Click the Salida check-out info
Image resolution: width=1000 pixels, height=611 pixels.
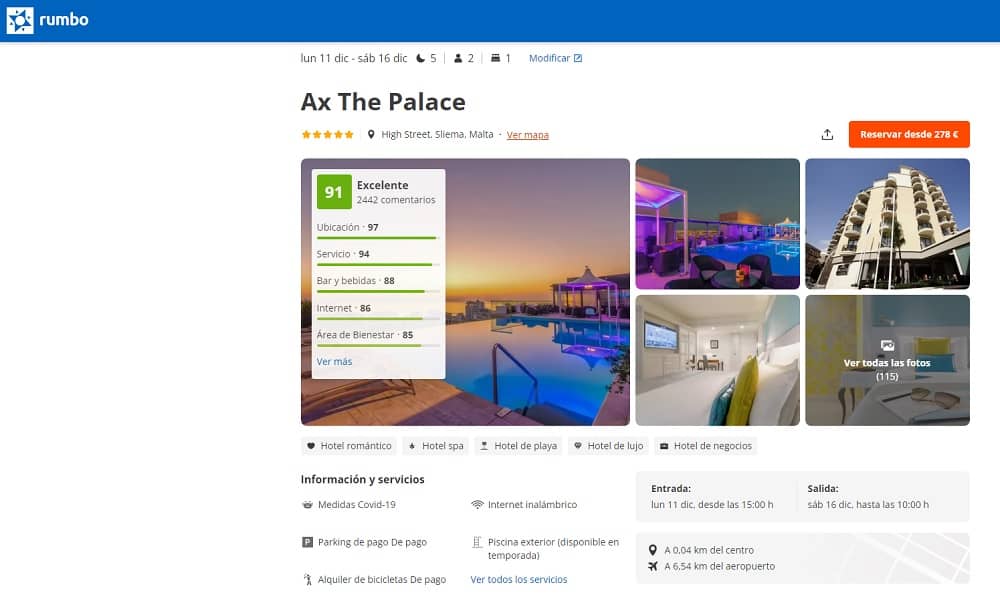(868, 497)
